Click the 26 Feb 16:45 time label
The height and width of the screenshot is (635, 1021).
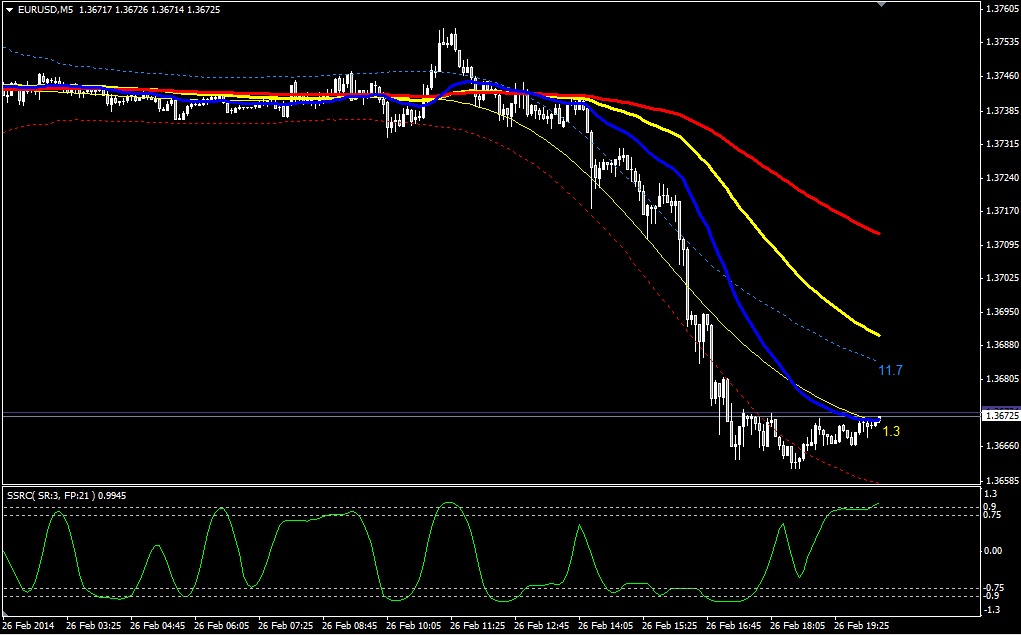point(734,626)
